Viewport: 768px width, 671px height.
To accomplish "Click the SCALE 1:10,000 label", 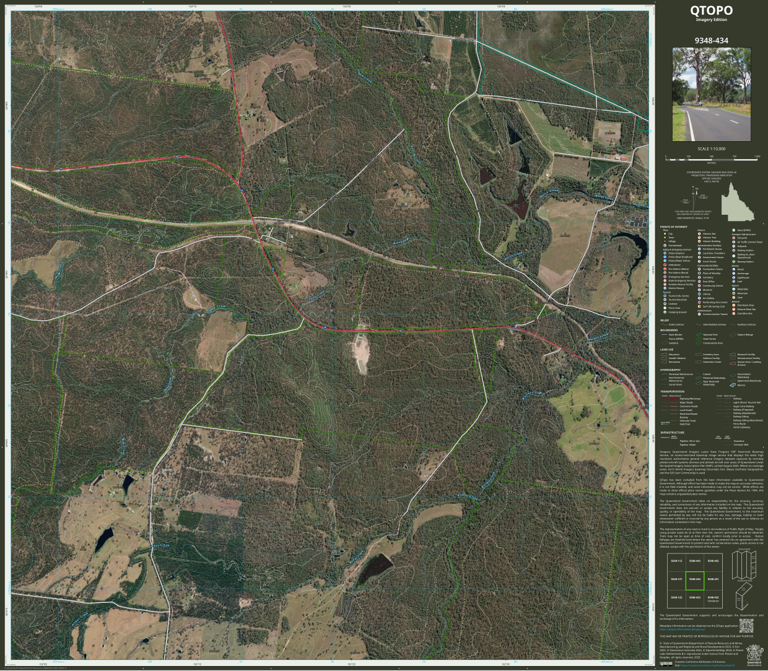I will point(711,148).
